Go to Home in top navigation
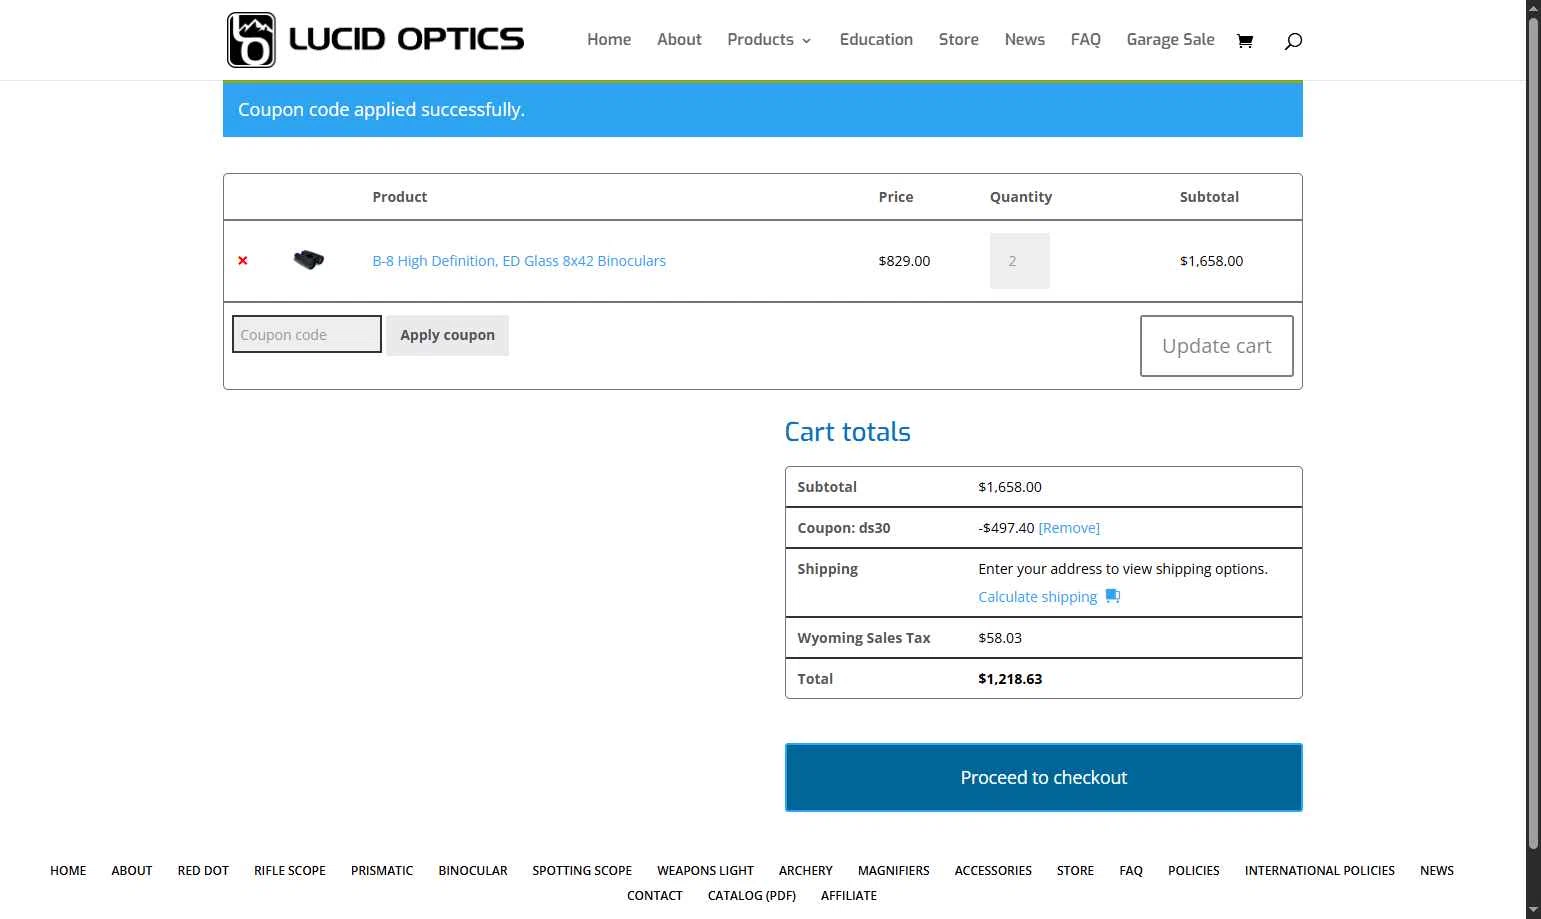This screenshot has width=1541, height=919. [x=609, y=40]
